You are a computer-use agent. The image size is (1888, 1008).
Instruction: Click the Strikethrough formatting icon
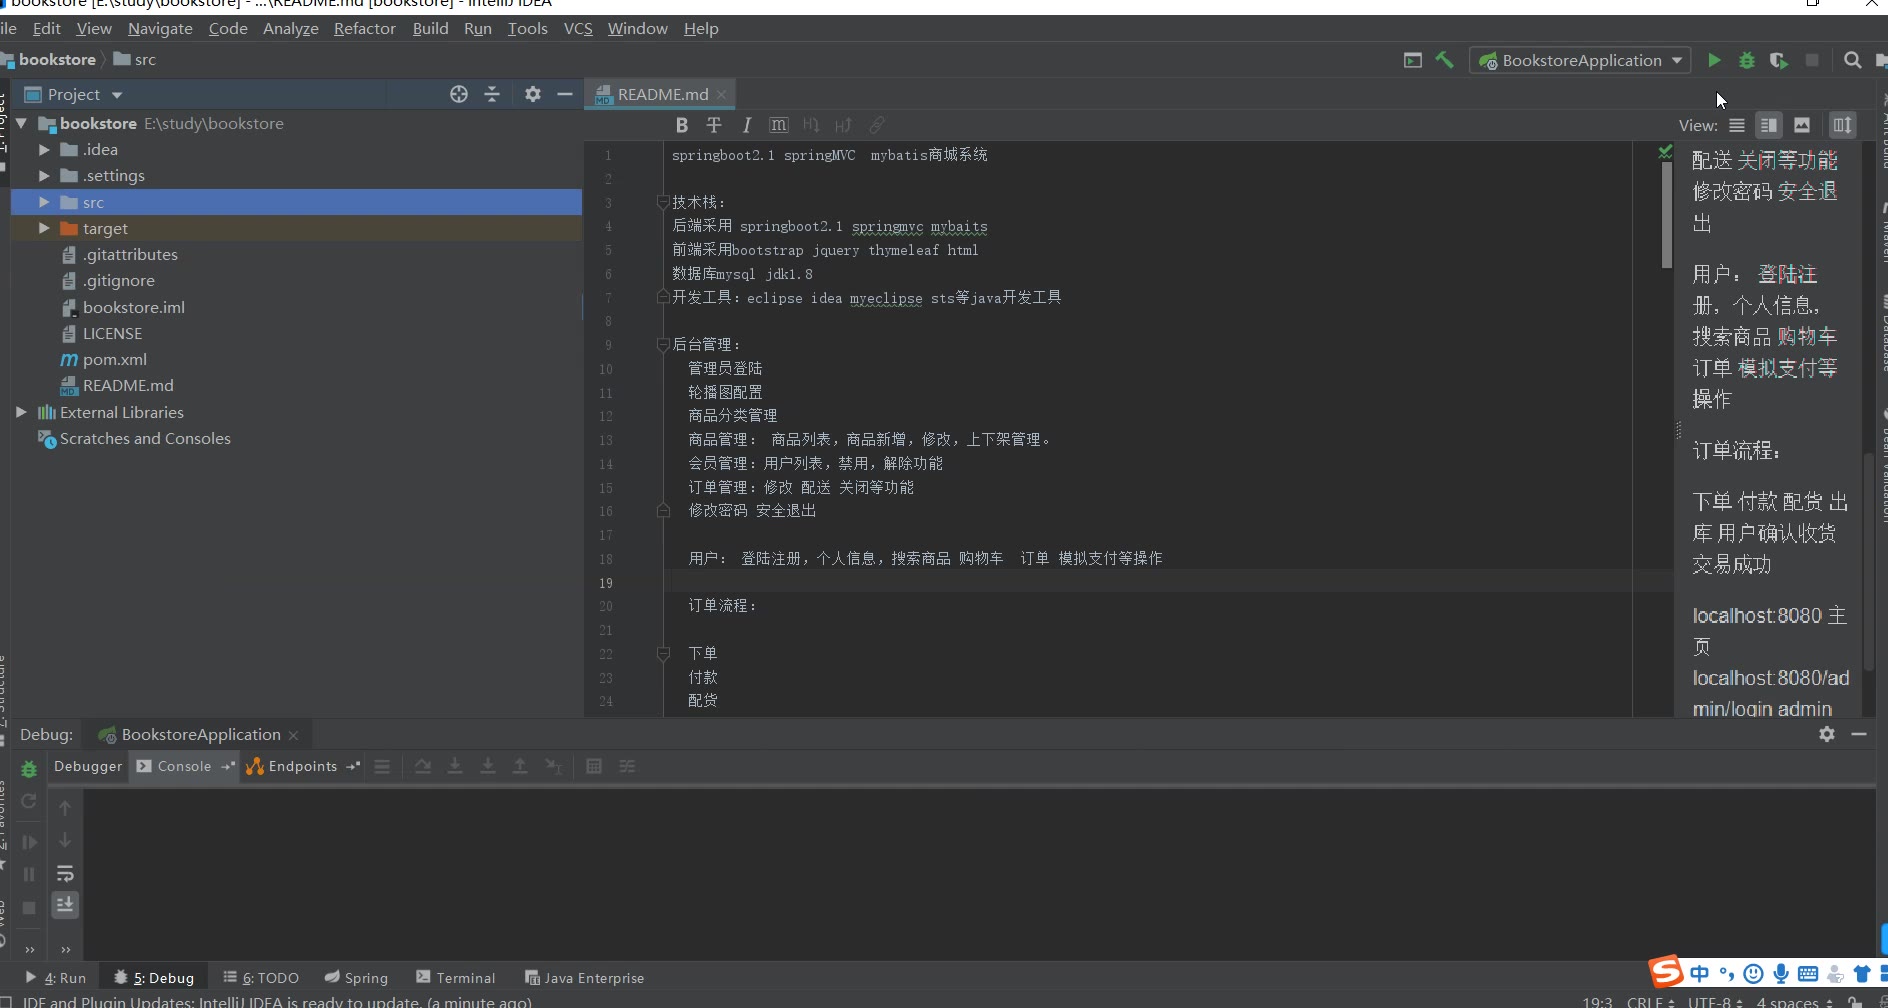(713, 125)
